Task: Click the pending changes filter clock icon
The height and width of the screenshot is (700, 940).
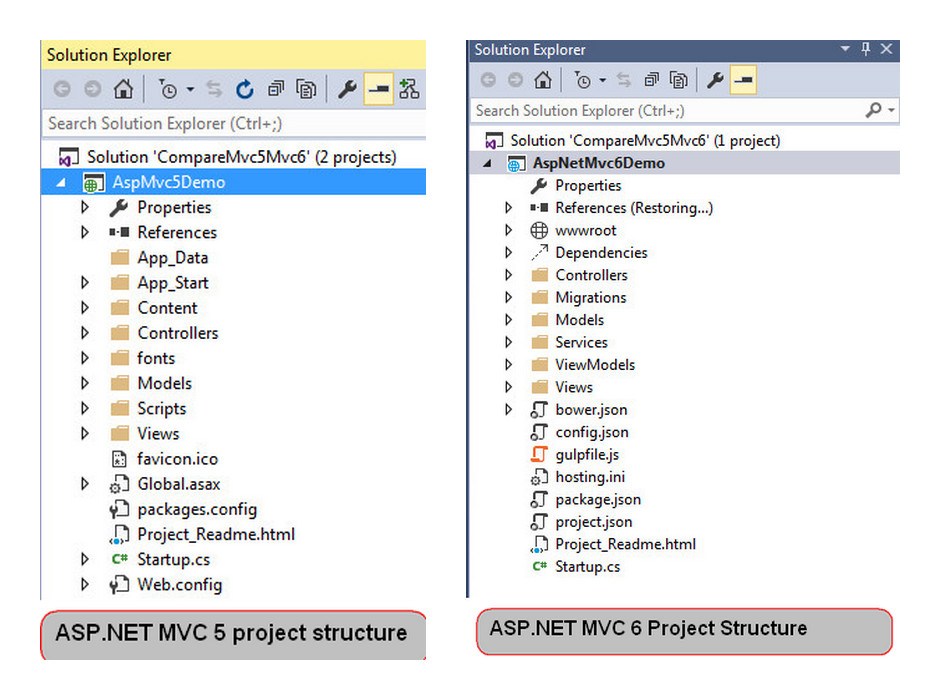Action: click(x=169, y=88)
